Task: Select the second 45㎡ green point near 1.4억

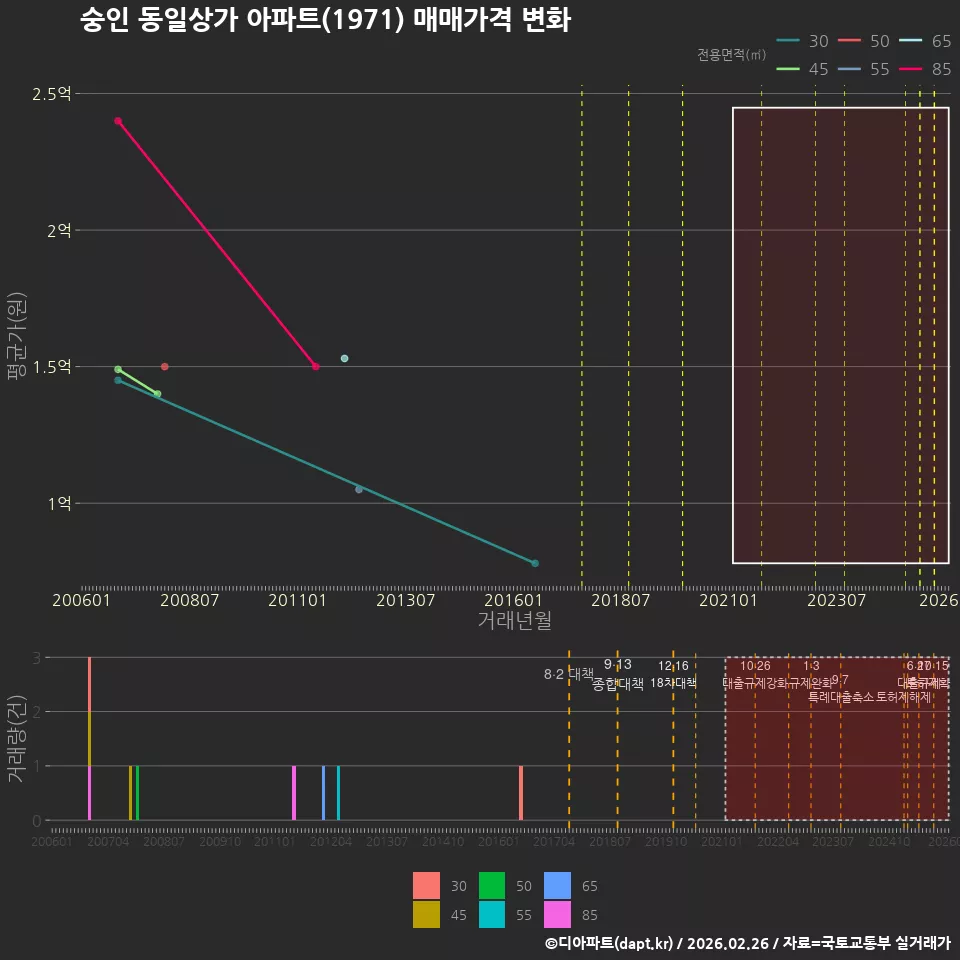Action: (x=157, y=394)
